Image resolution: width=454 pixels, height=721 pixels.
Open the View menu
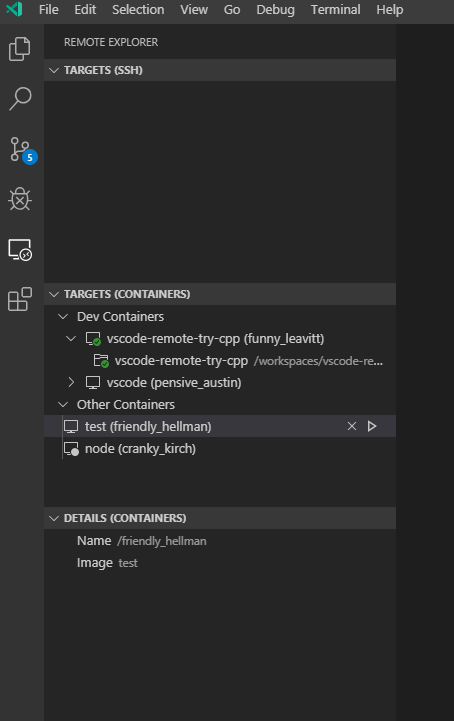[194, 10]
